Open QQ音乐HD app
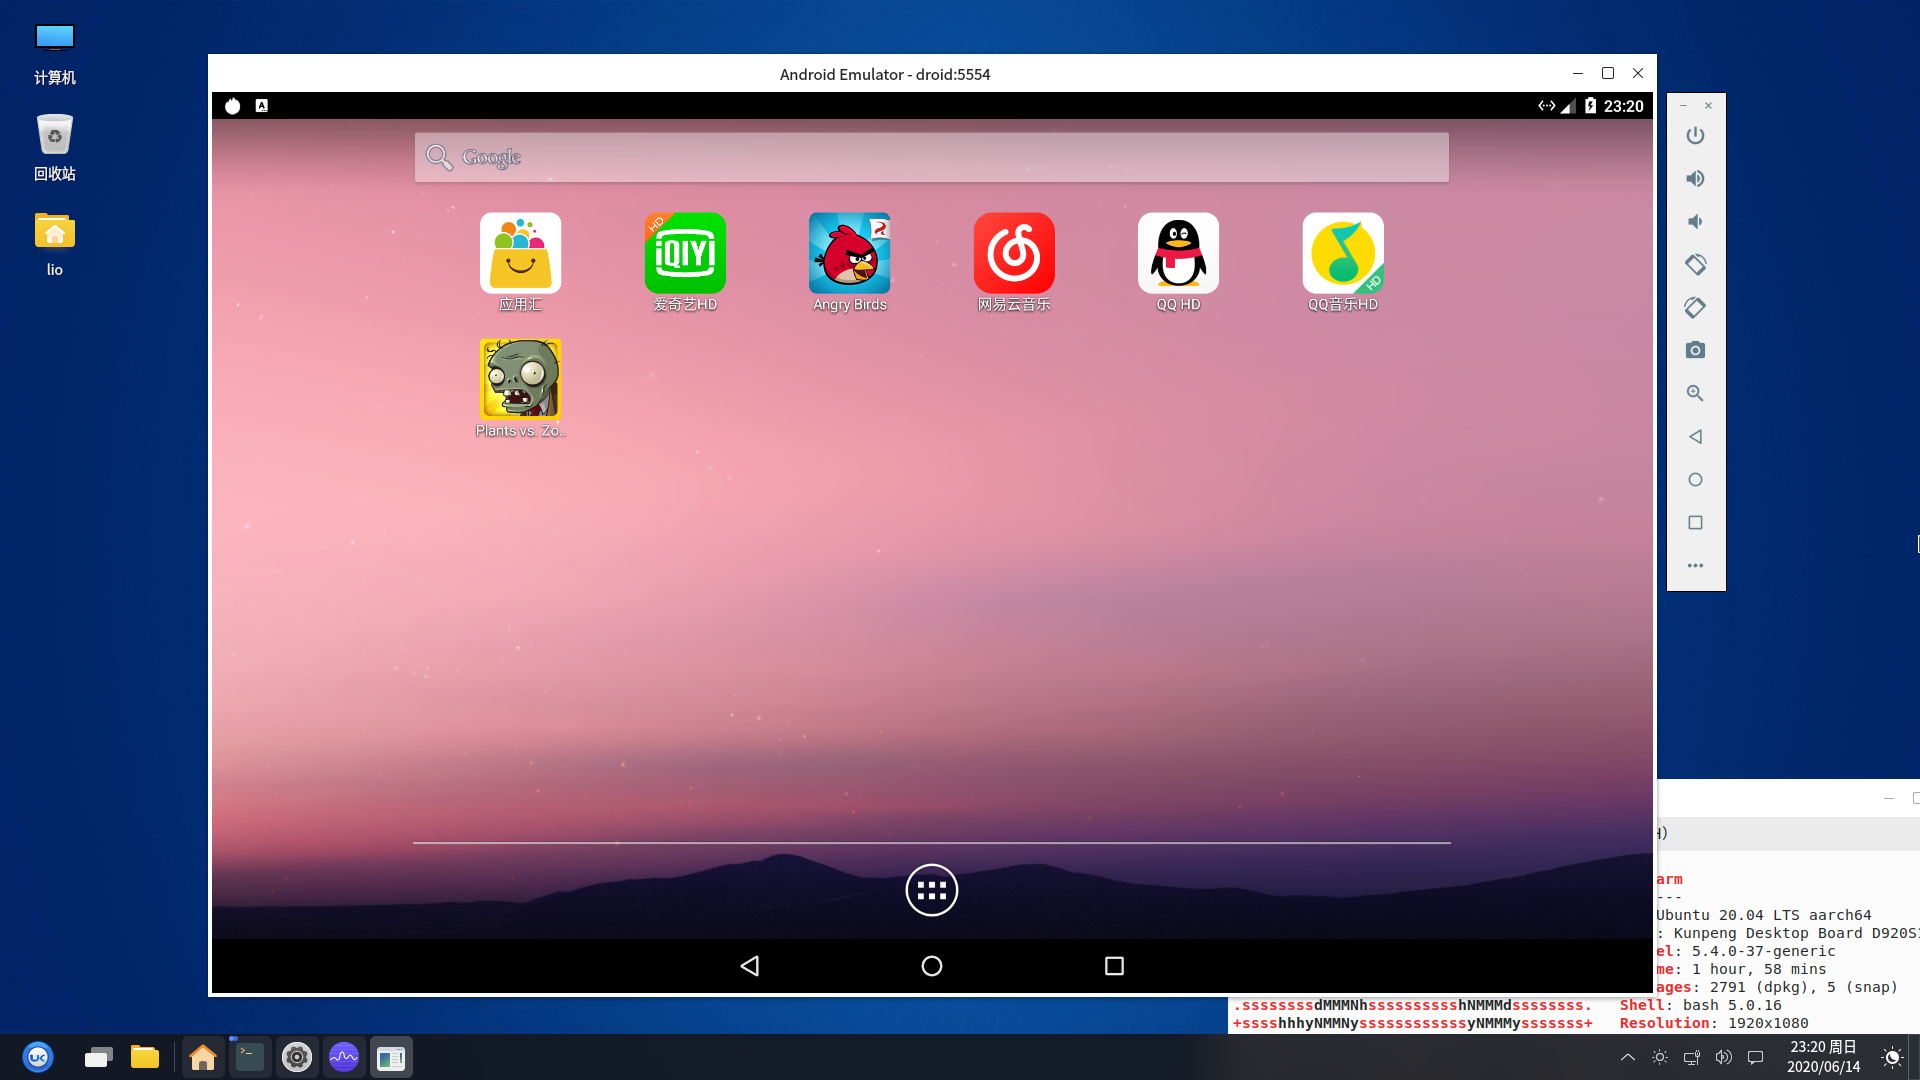Viewport: 1920px width, 1080px height. point(1343,253)
